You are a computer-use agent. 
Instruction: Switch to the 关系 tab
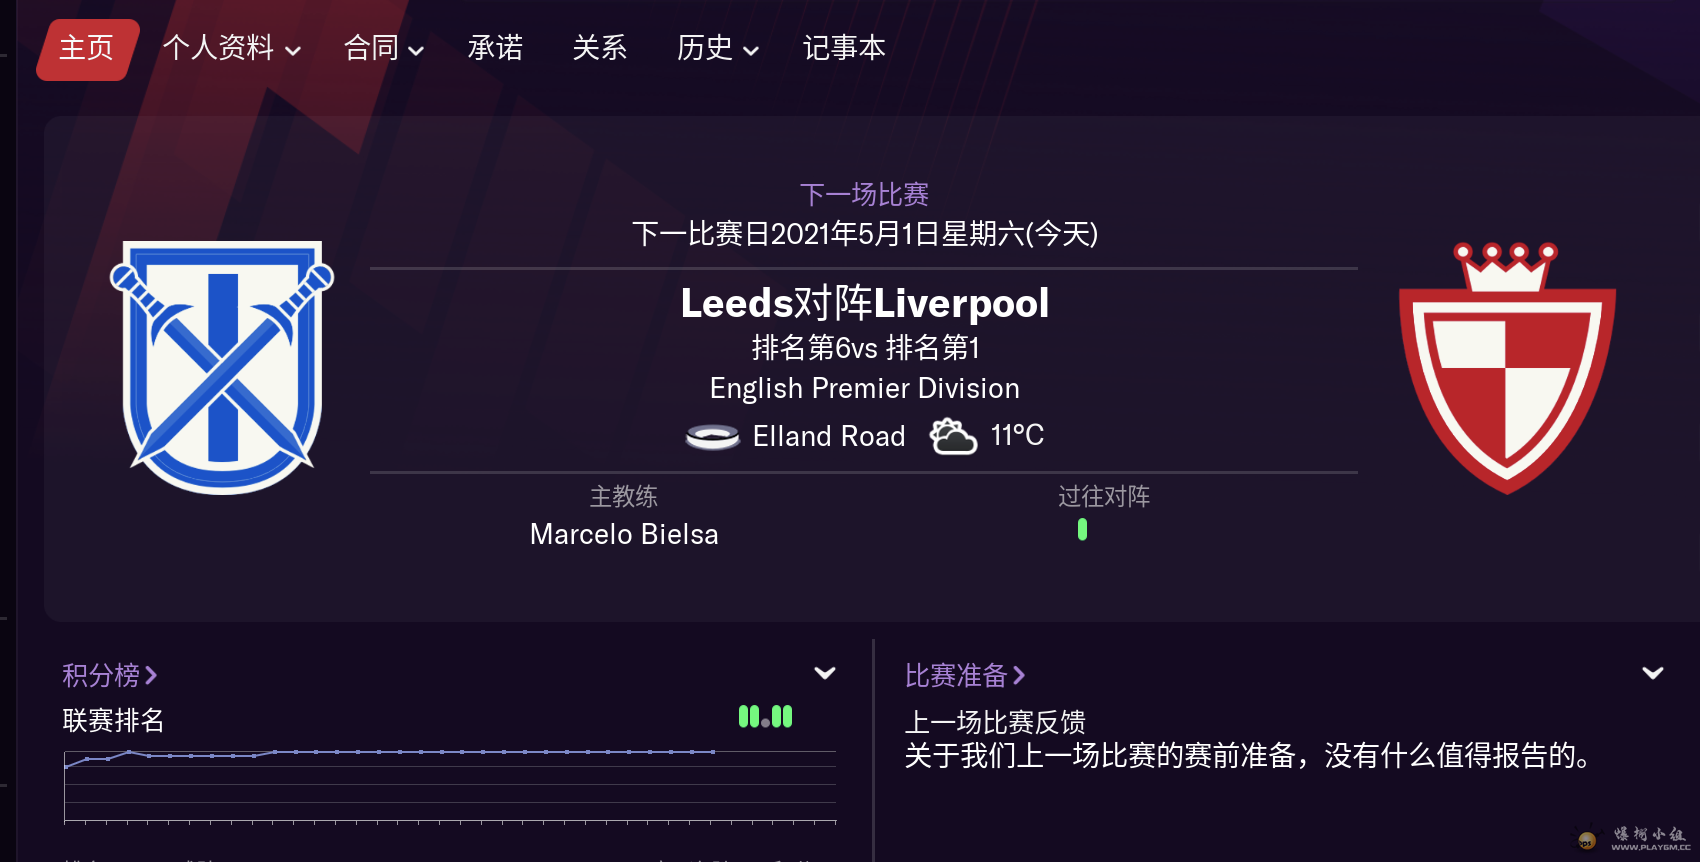(600, 48)
